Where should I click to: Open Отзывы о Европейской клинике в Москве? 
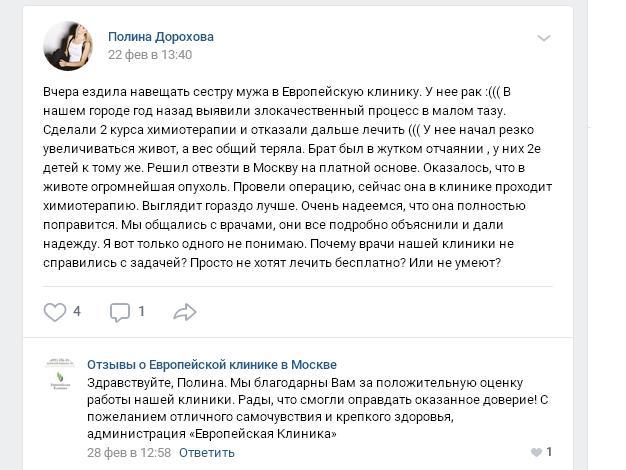tap(211, 365)
